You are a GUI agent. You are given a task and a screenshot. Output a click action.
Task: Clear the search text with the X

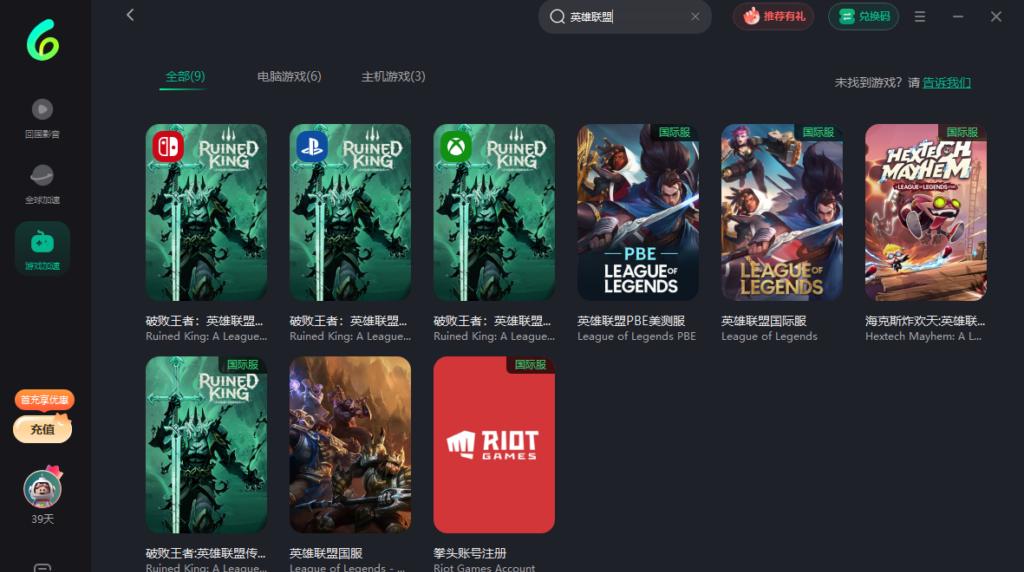click(x=695, y=16)
